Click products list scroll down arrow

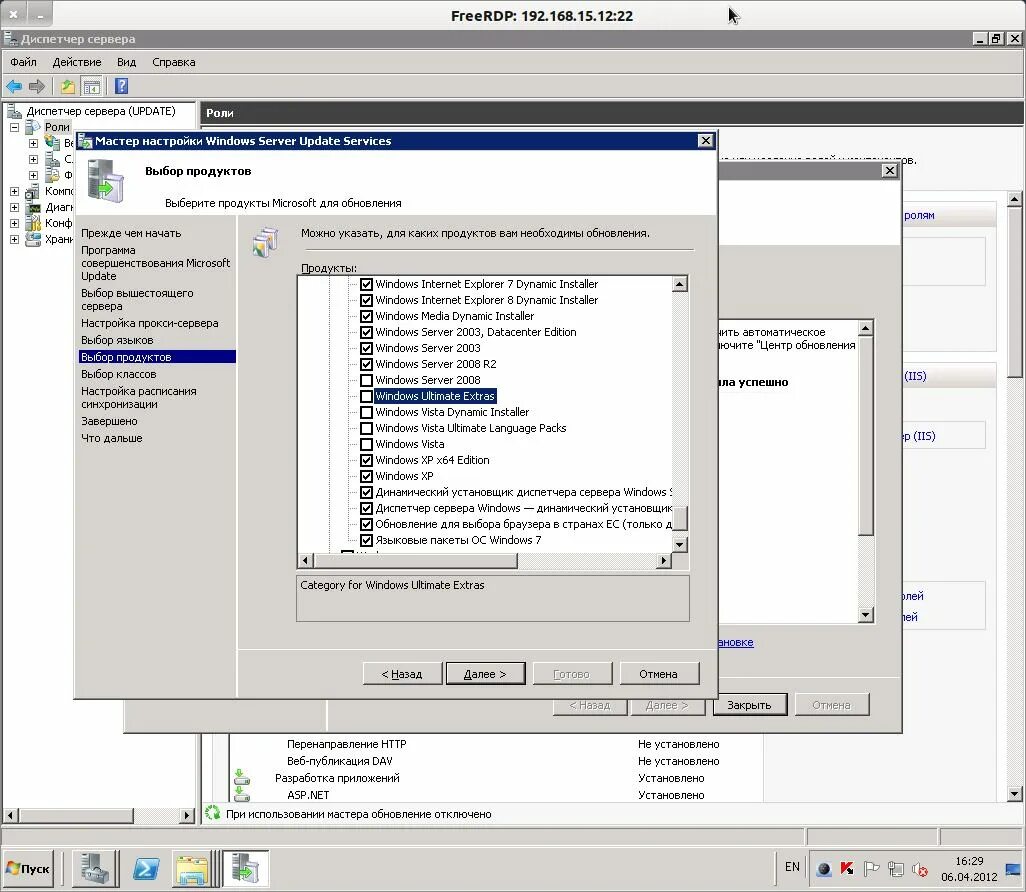pyautogui.click(x=680, y=544)
